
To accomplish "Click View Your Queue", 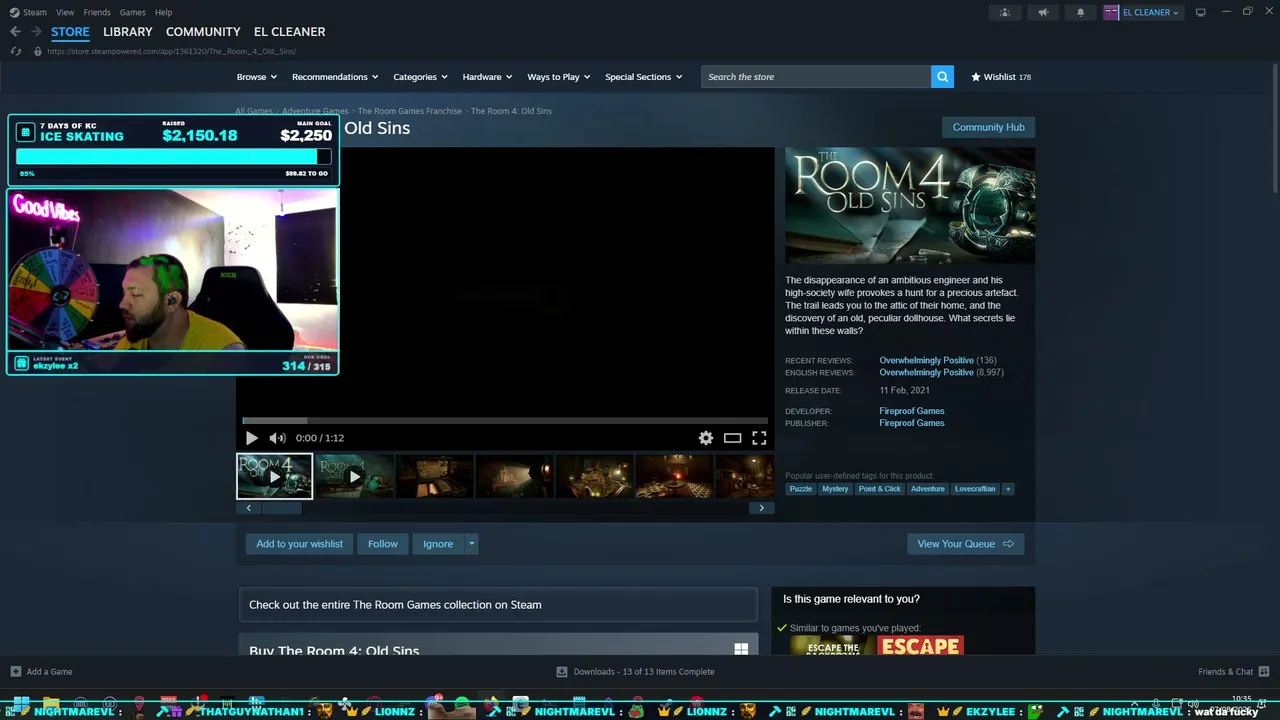I will point(965,544).
